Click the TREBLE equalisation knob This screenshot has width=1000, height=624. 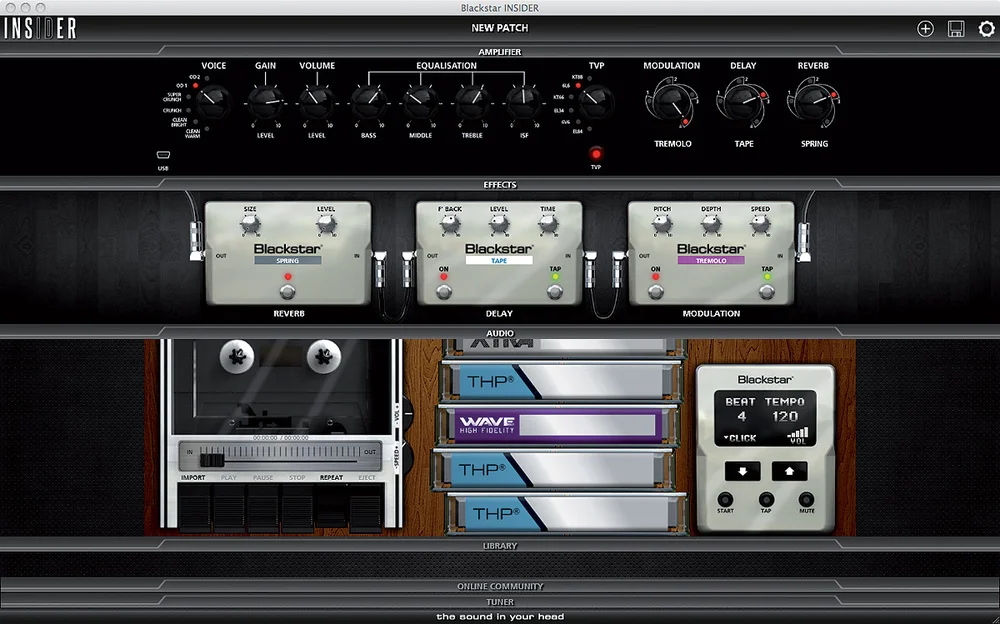[473, 102]
